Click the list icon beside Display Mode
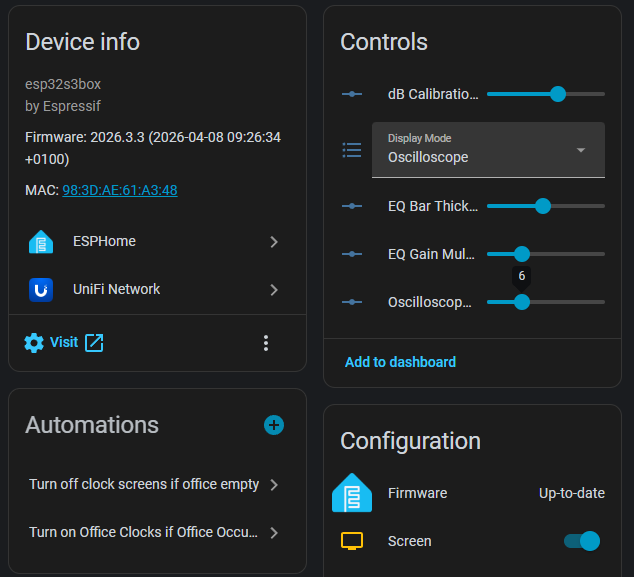 [351, 150]
